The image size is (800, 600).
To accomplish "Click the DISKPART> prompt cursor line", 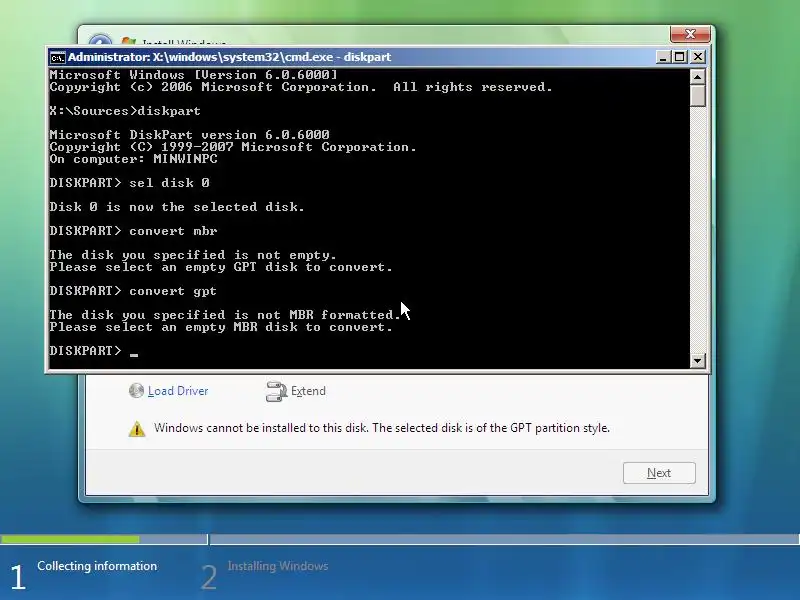I will (x=94, y=351).
